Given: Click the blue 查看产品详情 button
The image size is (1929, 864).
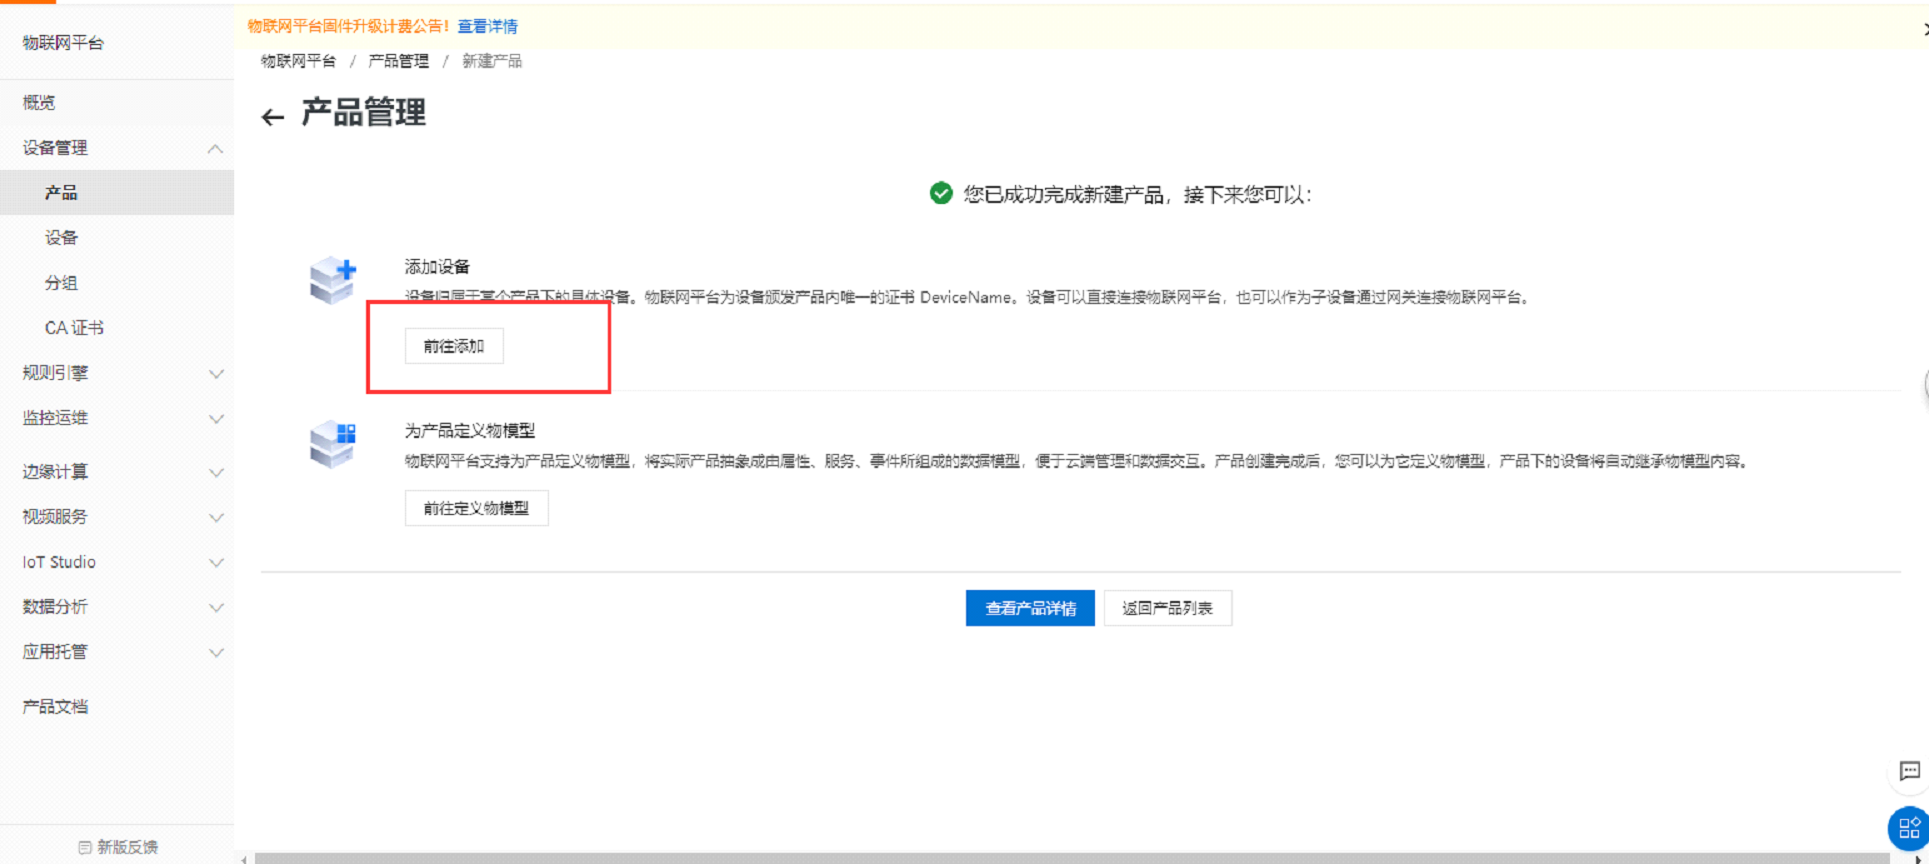Looking at the screenshot, I should tap(1030, 608).
